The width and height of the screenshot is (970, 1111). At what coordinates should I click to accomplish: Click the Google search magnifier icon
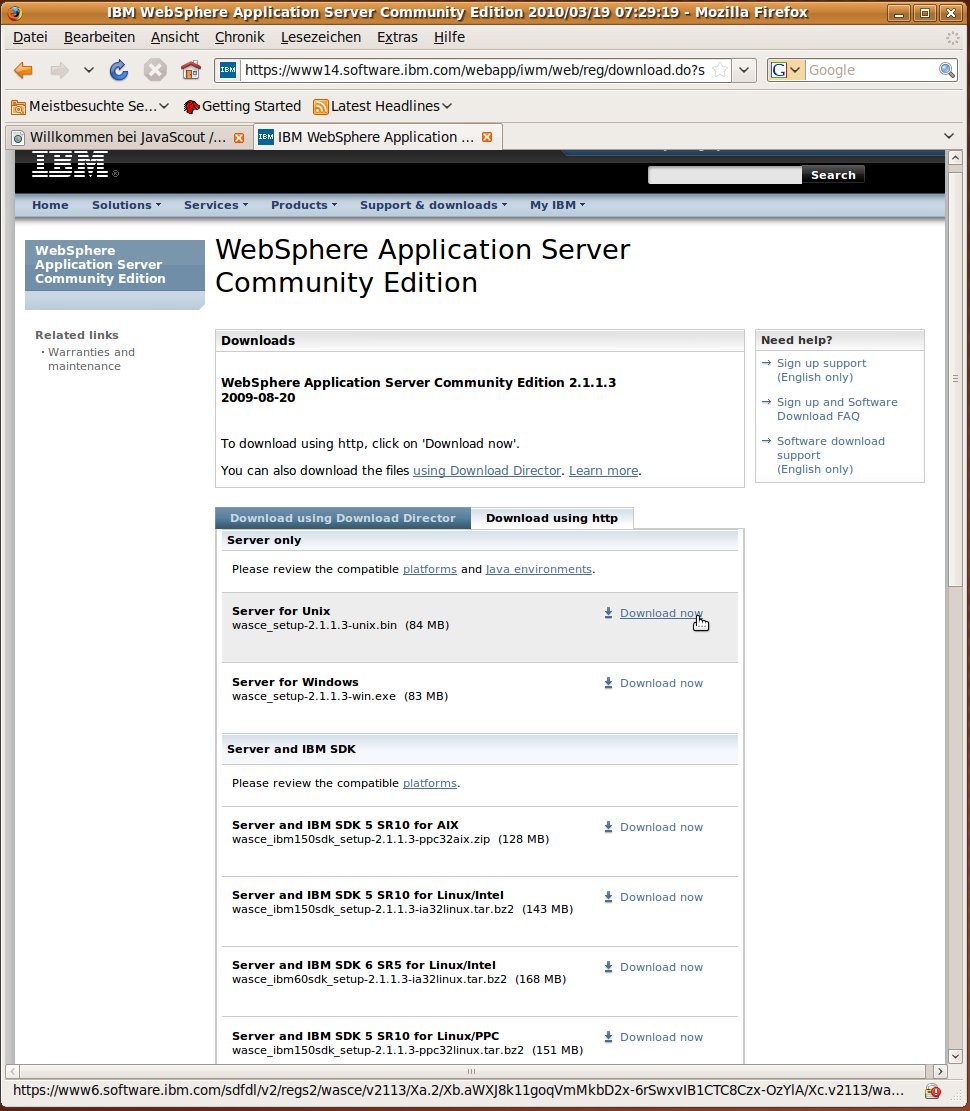tap(946, 70)
